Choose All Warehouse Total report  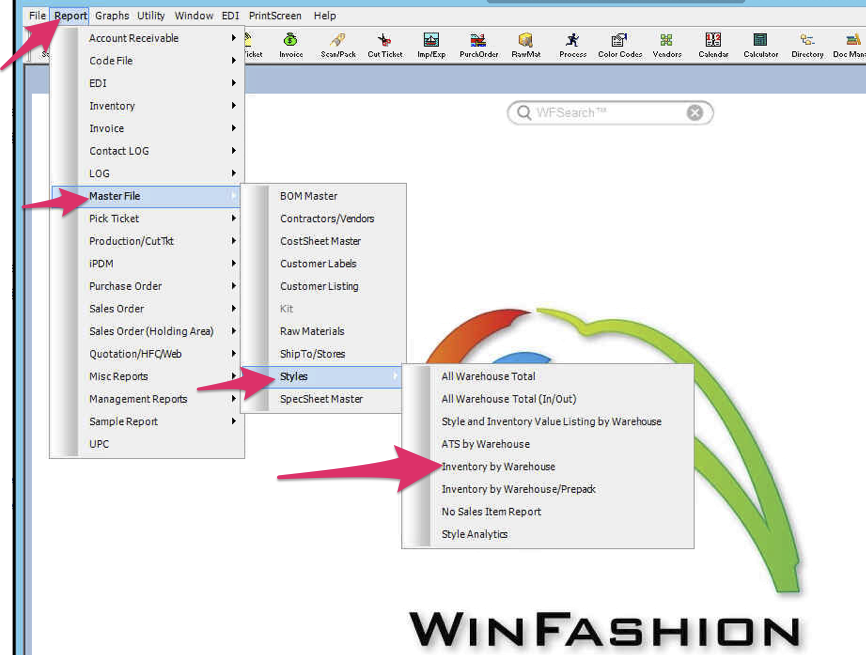coord(548,377)
